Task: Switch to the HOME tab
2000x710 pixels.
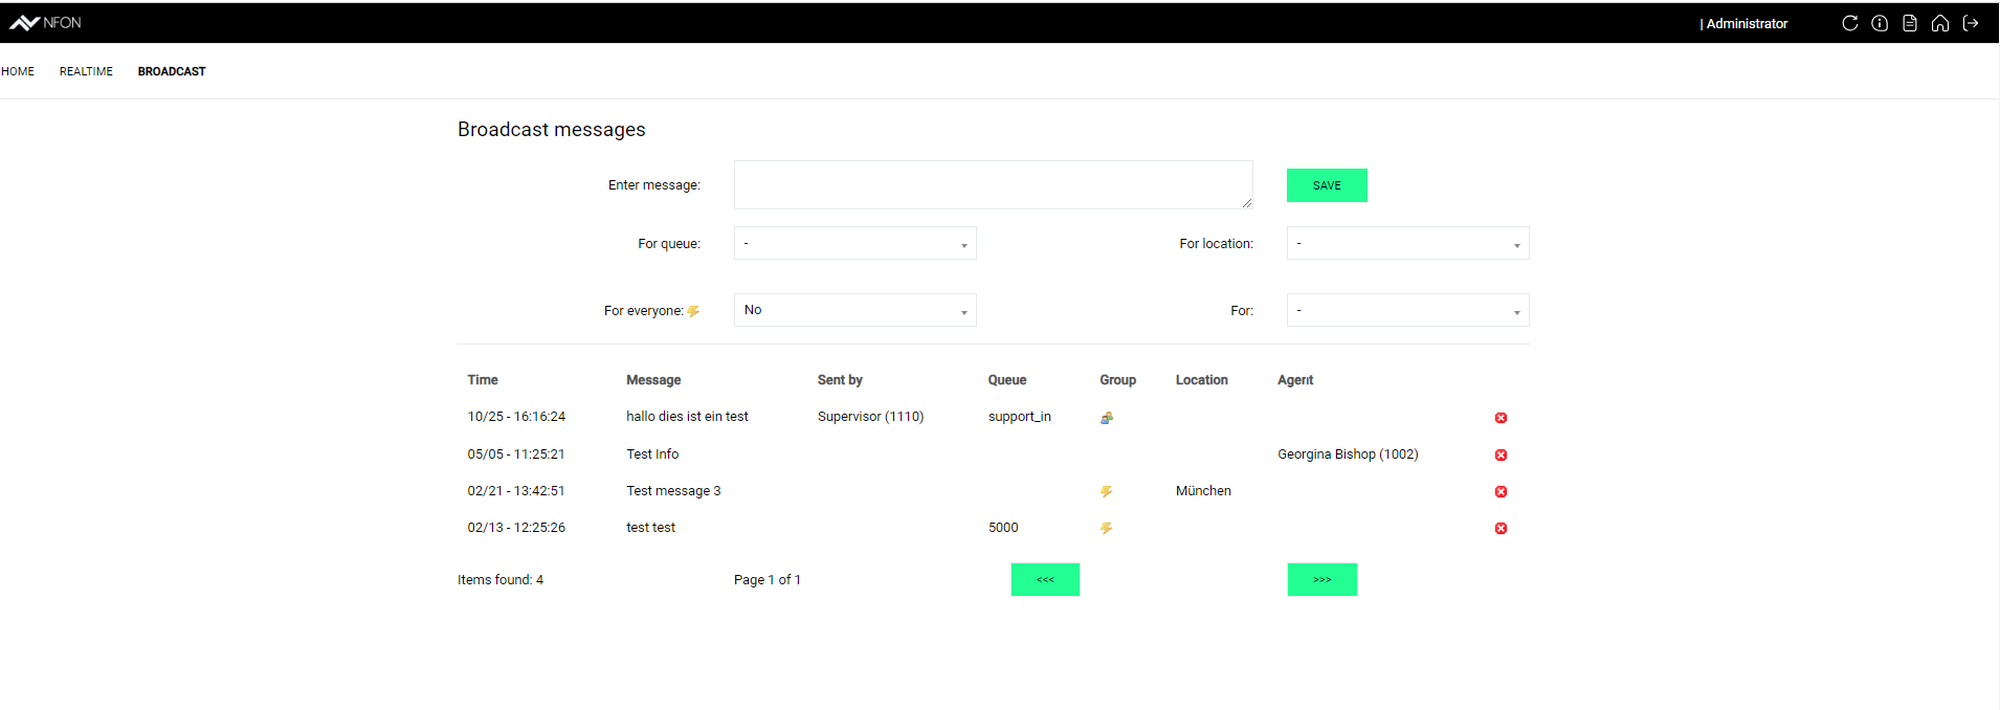Action: [x=18, y=72]
